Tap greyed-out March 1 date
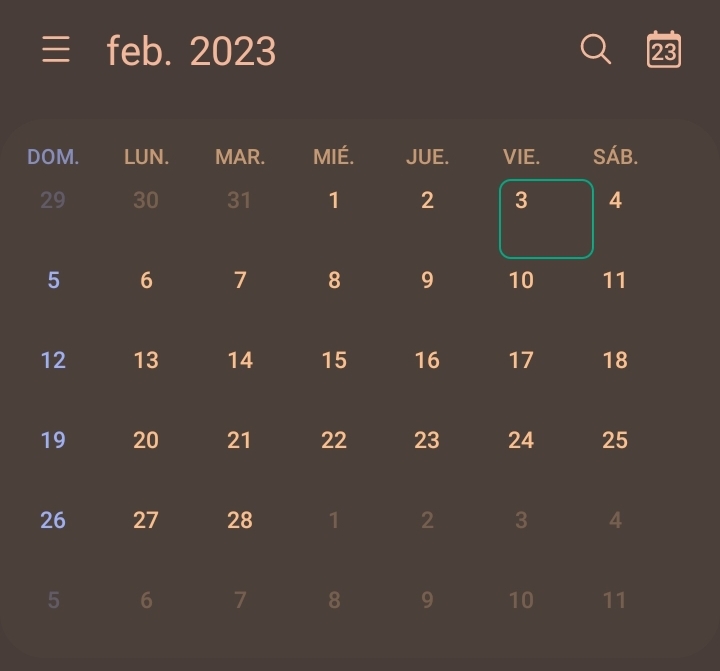 (x=334, y=520)
